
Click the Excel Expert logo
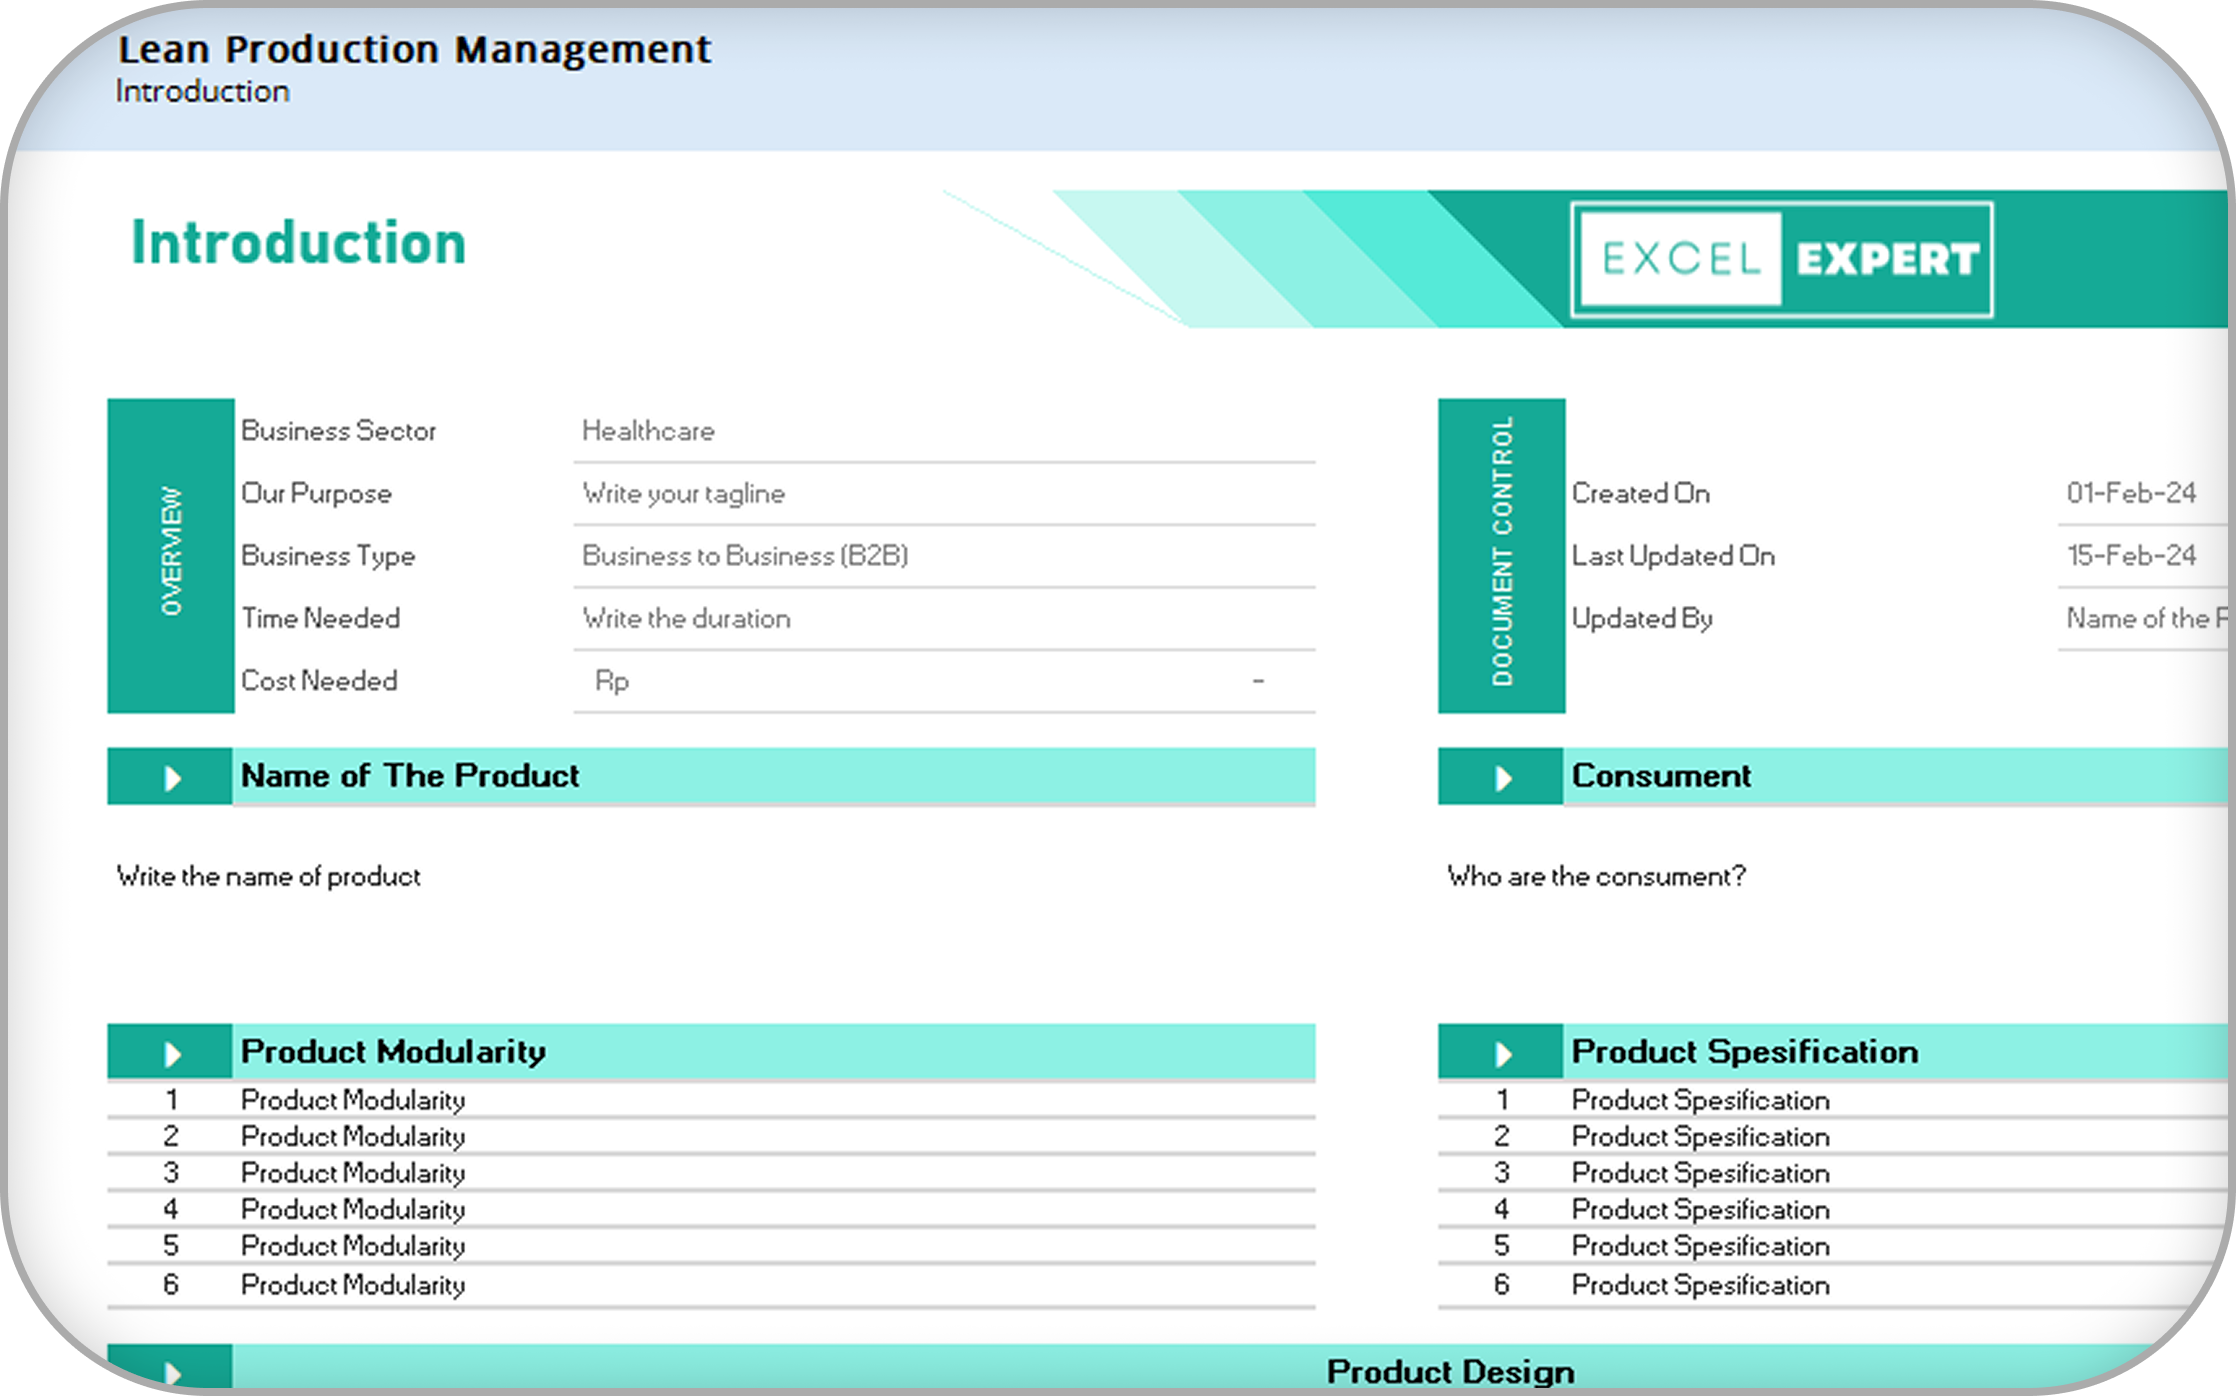(x=1781, y=259)
